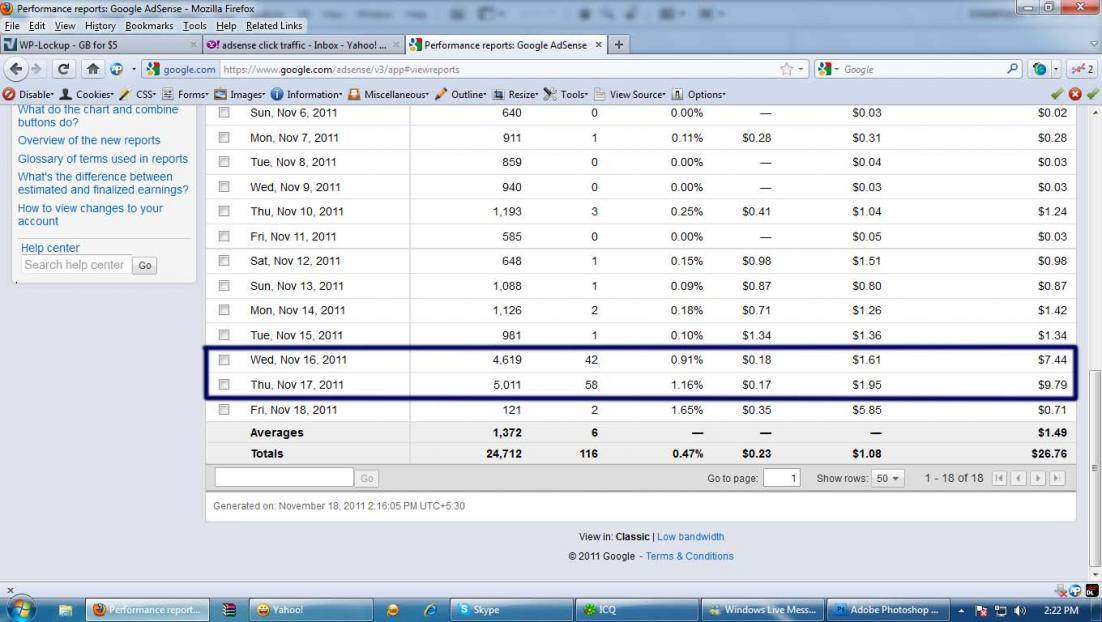The width and height of the screenshot is (1102, 622).
Task: Tick the checkbox for Thu, Nov 17, 2011
Action: pos(223,384)
